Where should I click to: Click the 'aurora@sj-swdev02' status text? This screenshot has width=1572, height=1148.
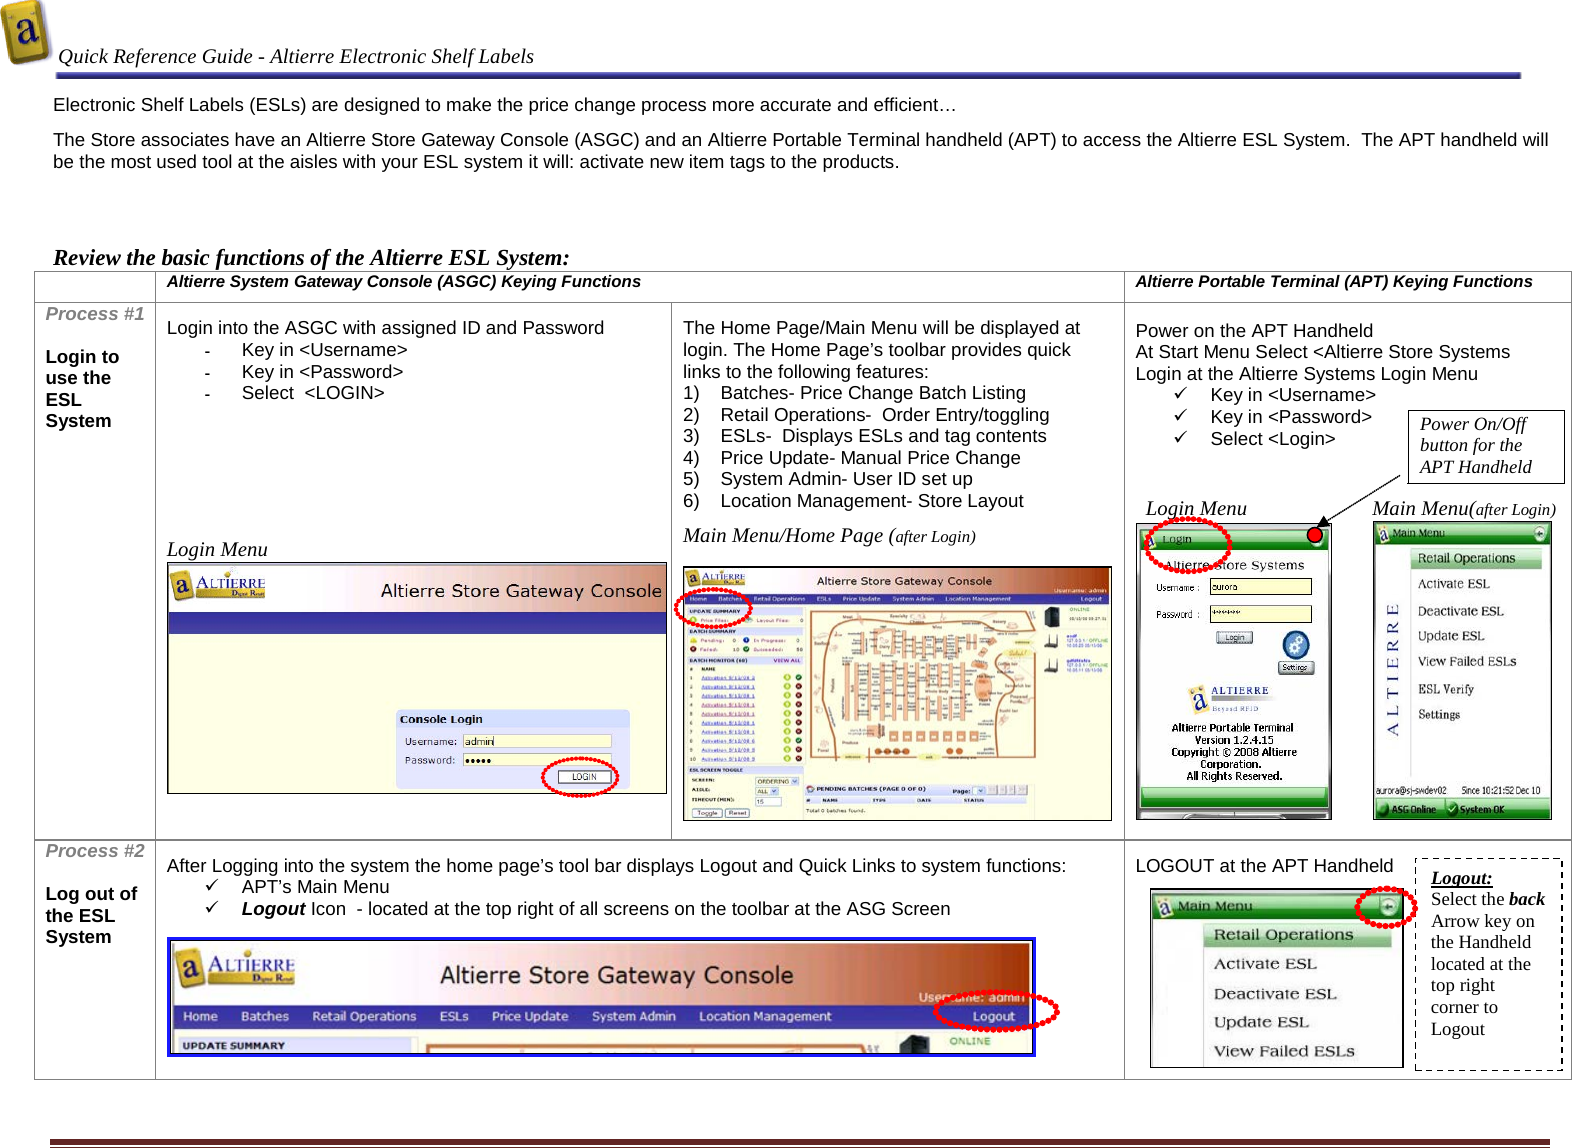(1411, 790)
